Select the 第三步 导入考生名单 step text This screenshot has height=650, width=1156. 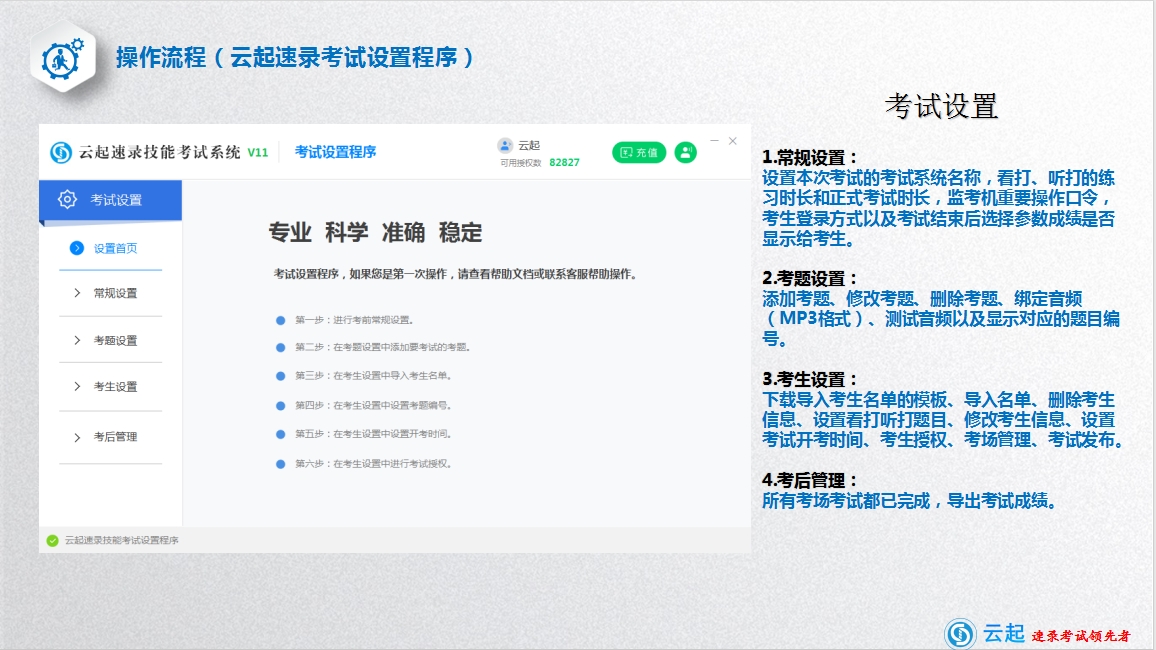(373, 376)
